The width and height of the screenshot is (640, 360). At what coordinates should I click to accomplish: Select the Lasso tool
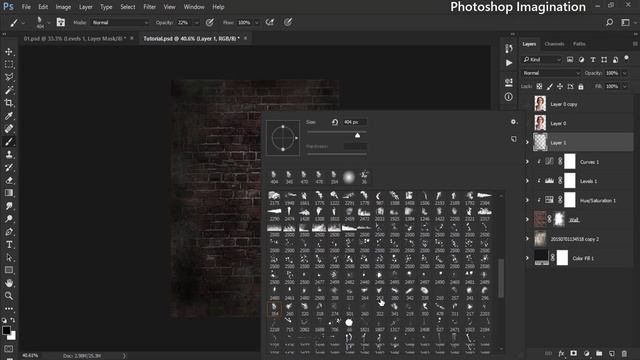point(9,77)
